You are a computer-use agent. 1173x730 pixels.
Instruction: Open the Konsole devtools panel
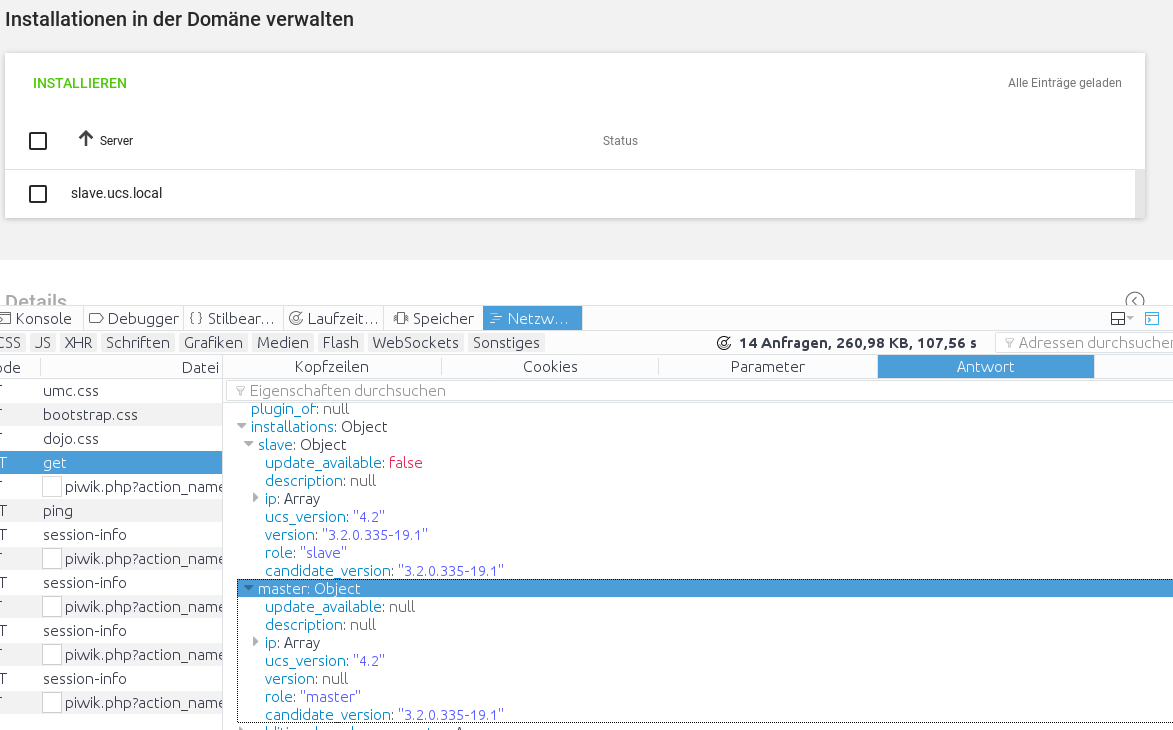36,319
